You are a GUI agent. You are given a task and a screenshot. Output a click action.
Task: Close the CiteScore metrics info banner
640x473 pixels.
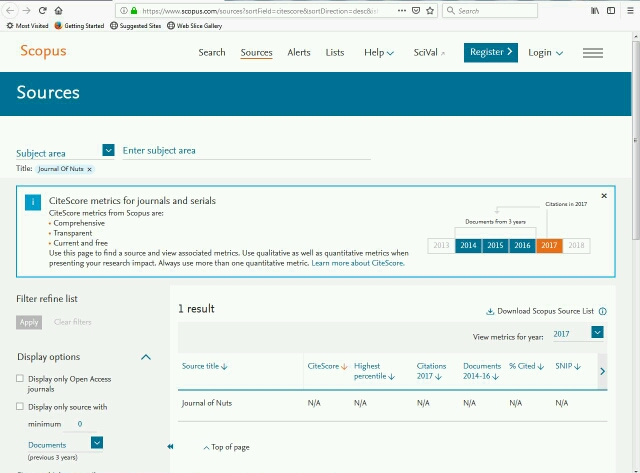(604, 195)
